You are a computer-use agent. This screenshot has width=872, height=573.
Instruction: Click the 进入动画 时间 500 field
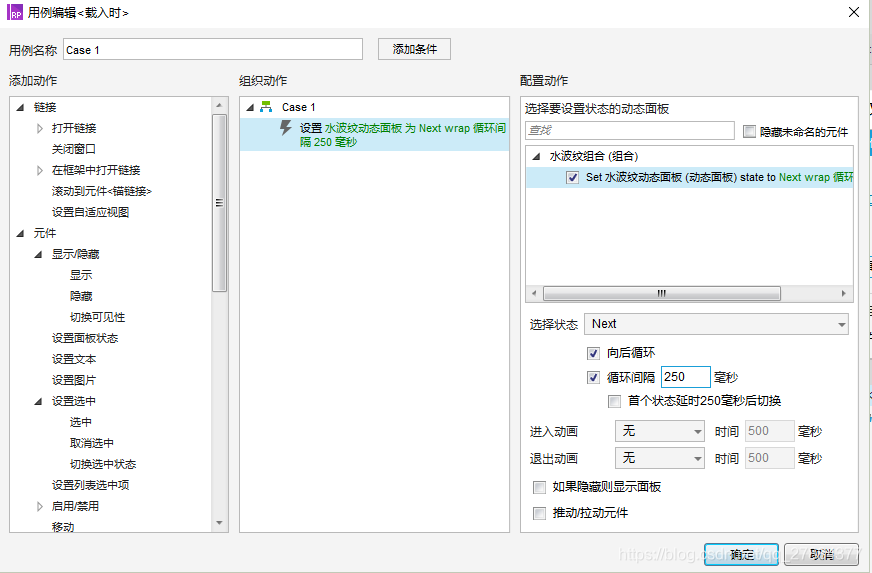point(769,431)
